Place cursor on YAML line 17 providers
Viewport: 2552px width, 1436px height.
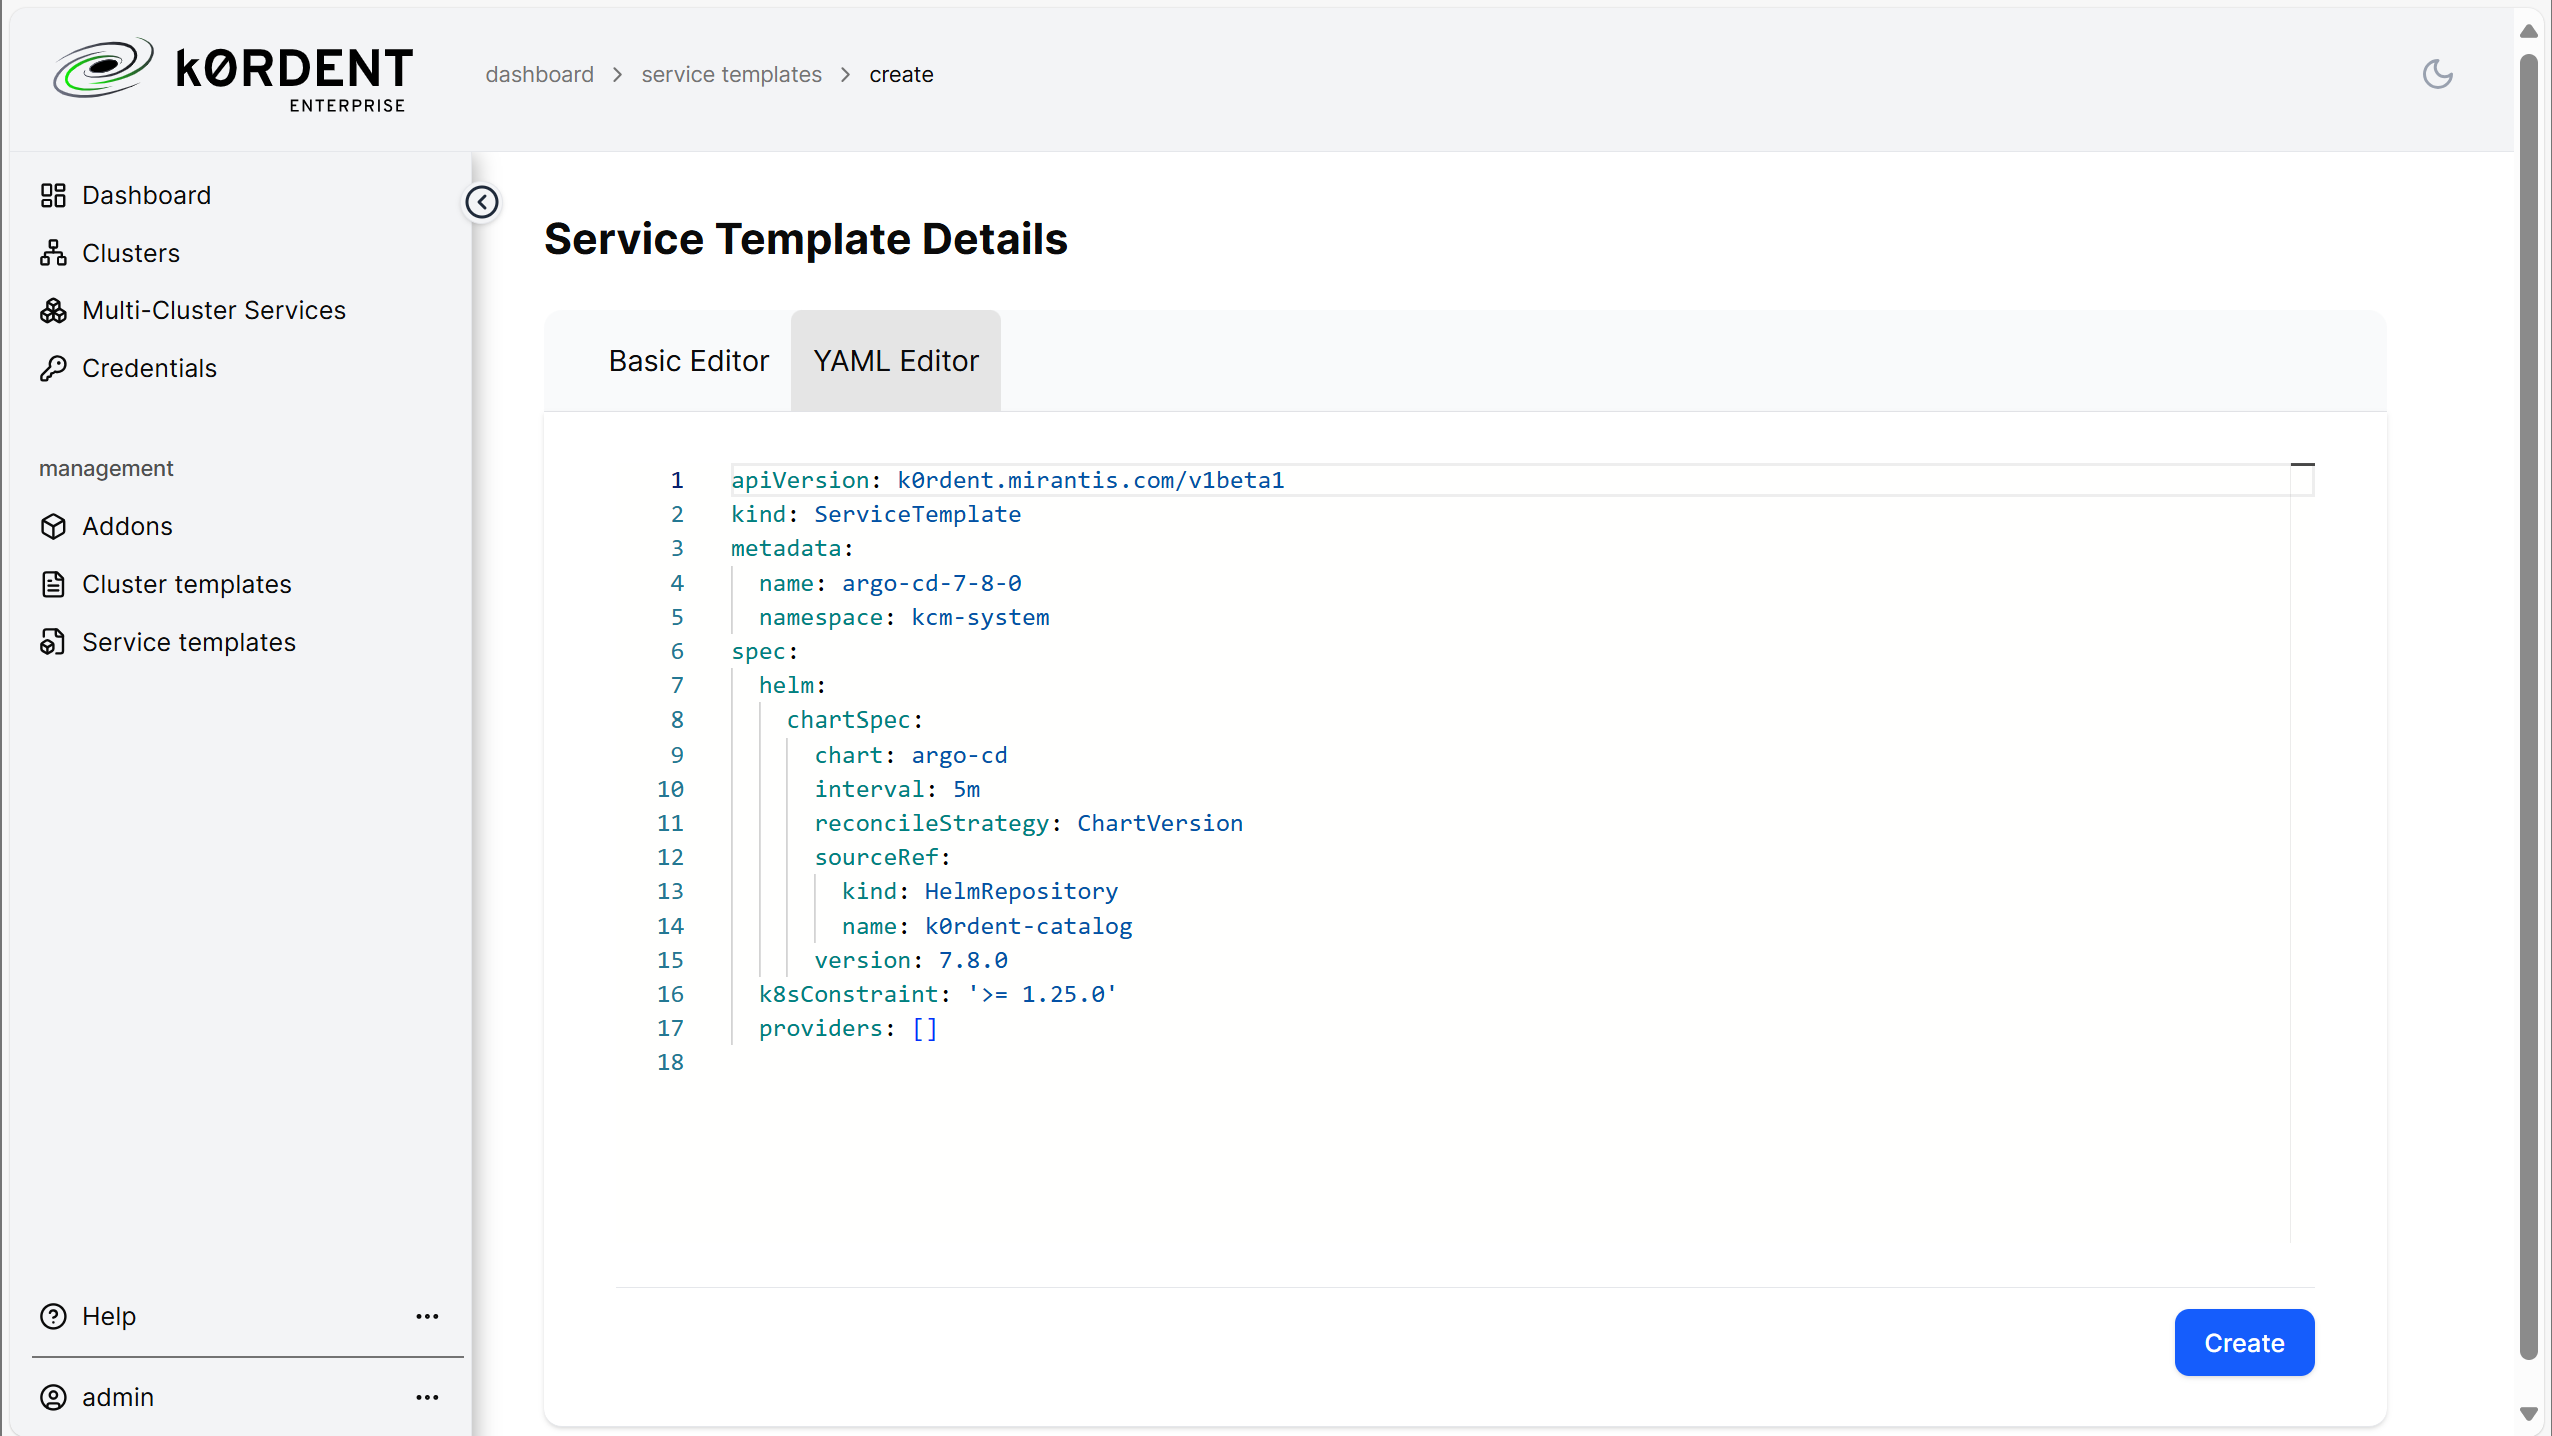coord(848,1028)
